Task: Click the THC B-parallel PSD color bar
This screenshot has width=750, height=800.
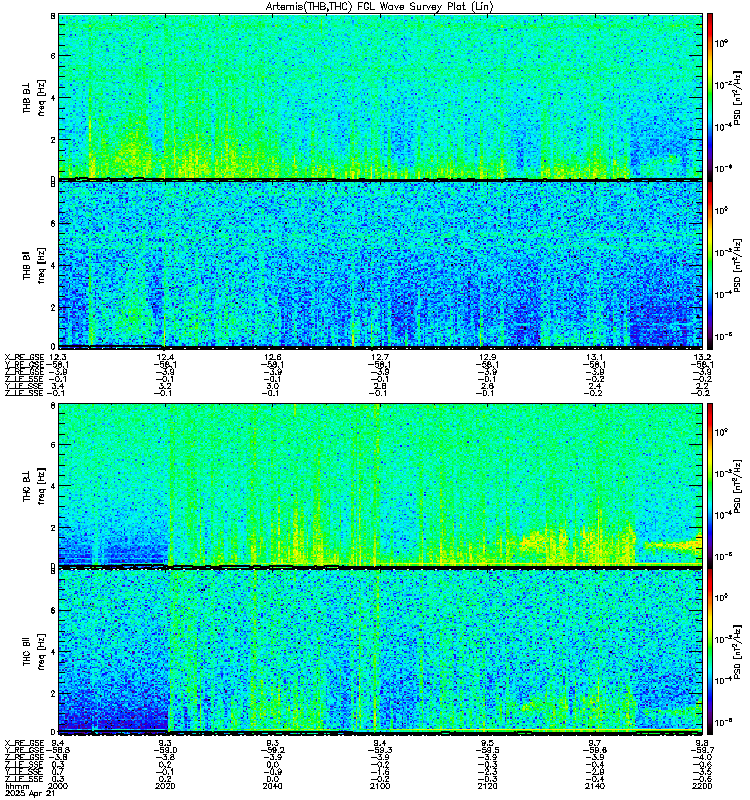Action: (x=710, y=651)
